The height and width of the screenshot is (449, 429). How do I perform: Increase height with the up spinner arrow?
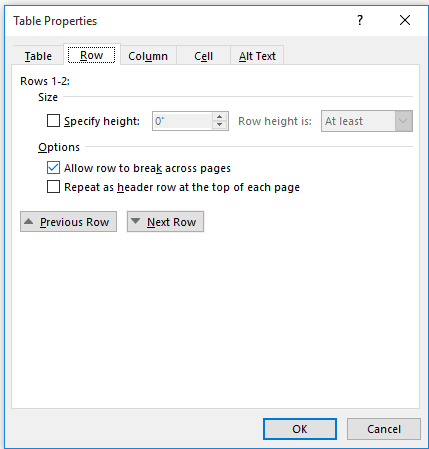(x=219, y=117)
